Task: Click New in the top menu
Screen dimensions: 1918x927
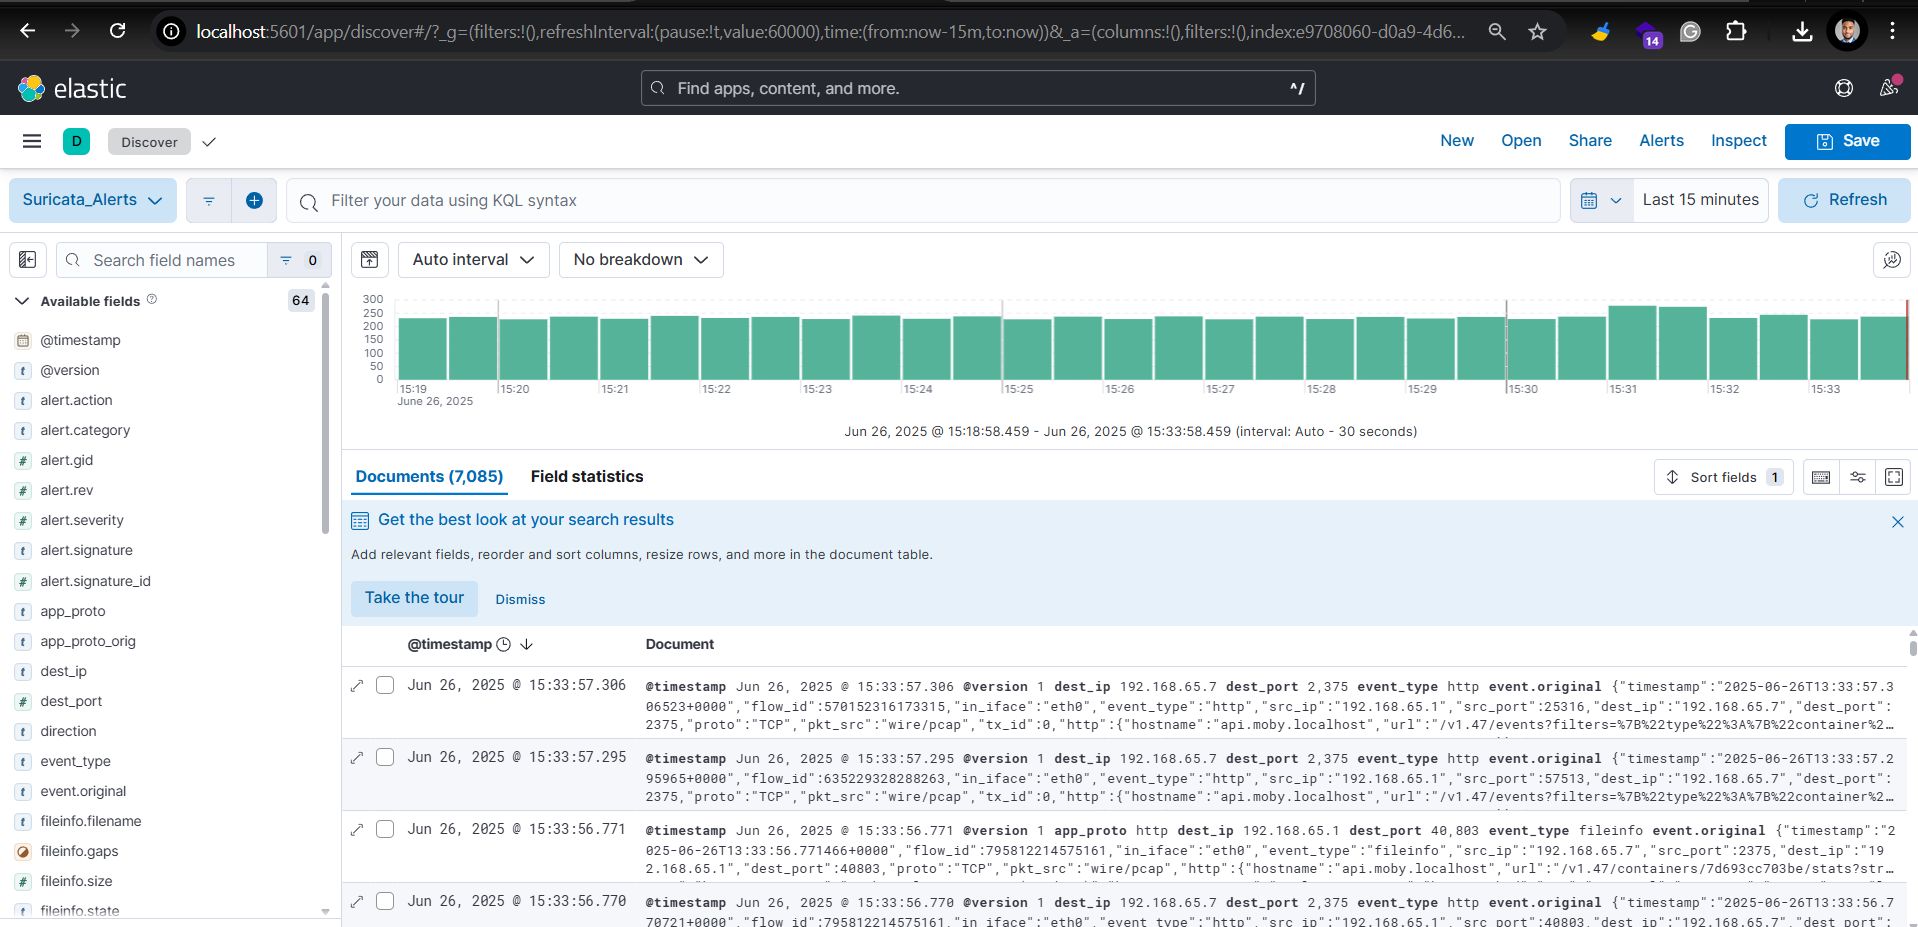Action: coord(1456,141)
